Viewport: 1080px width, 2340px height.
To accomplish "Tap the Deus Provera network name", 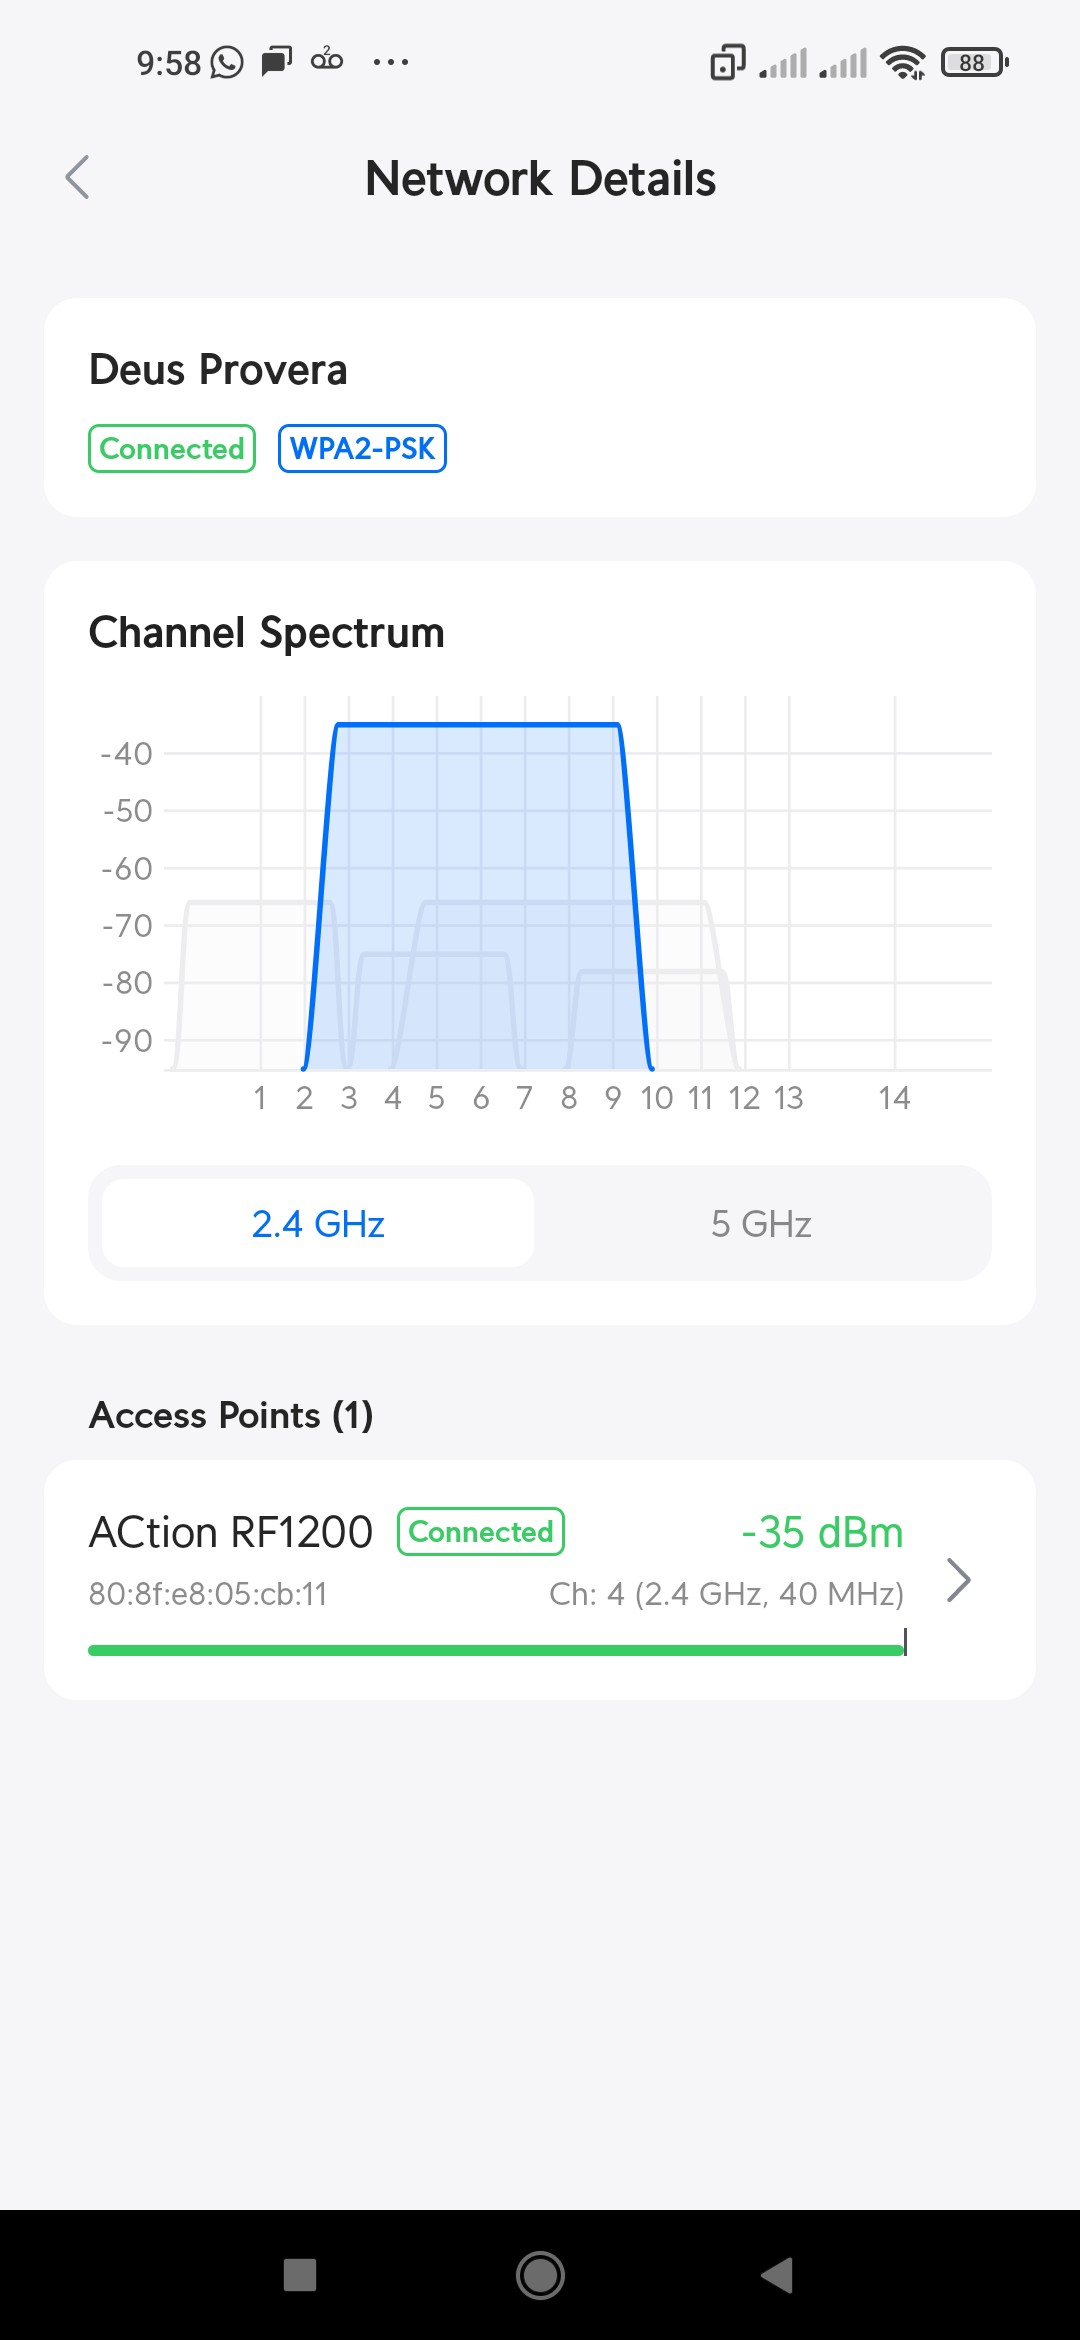I will coord(218,370).
